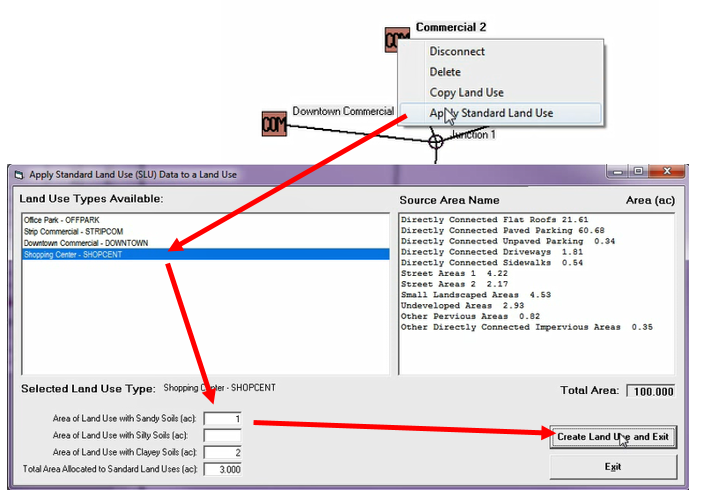Viewport: 701px width, 498px height.
Task: Select the Junction 1 node symbol
Action: 436,142
